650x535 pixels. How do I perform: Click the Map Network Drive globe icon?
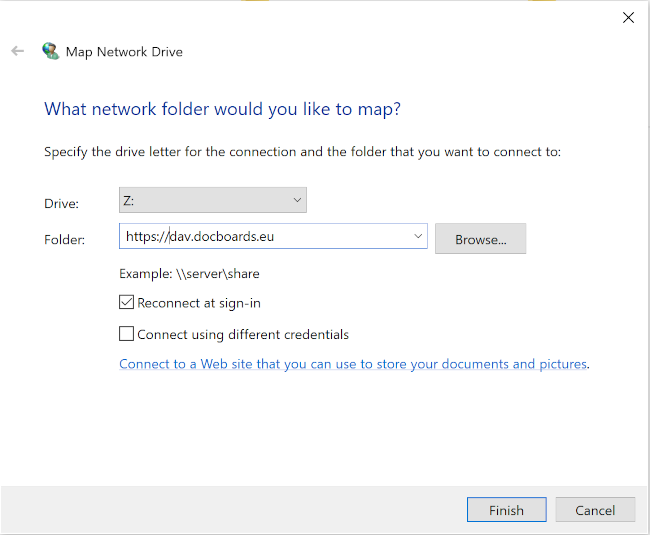[x=51, y=51]
